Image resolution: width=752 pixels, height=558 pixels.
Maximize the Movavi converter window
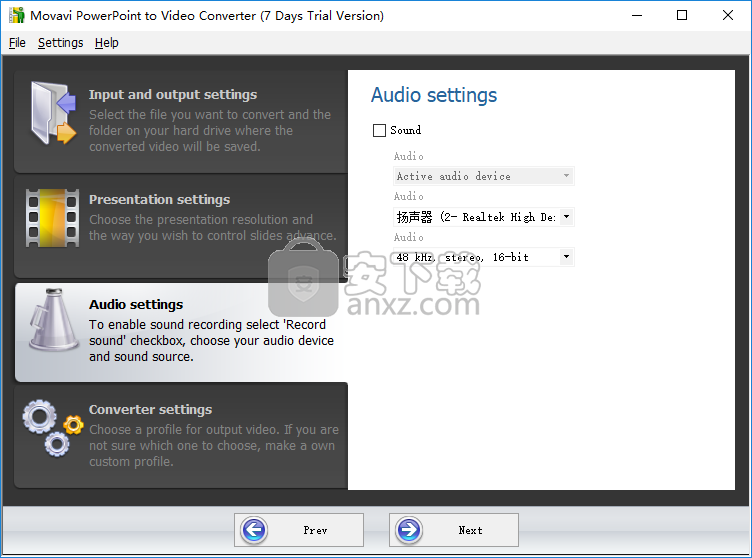(682, 15)
